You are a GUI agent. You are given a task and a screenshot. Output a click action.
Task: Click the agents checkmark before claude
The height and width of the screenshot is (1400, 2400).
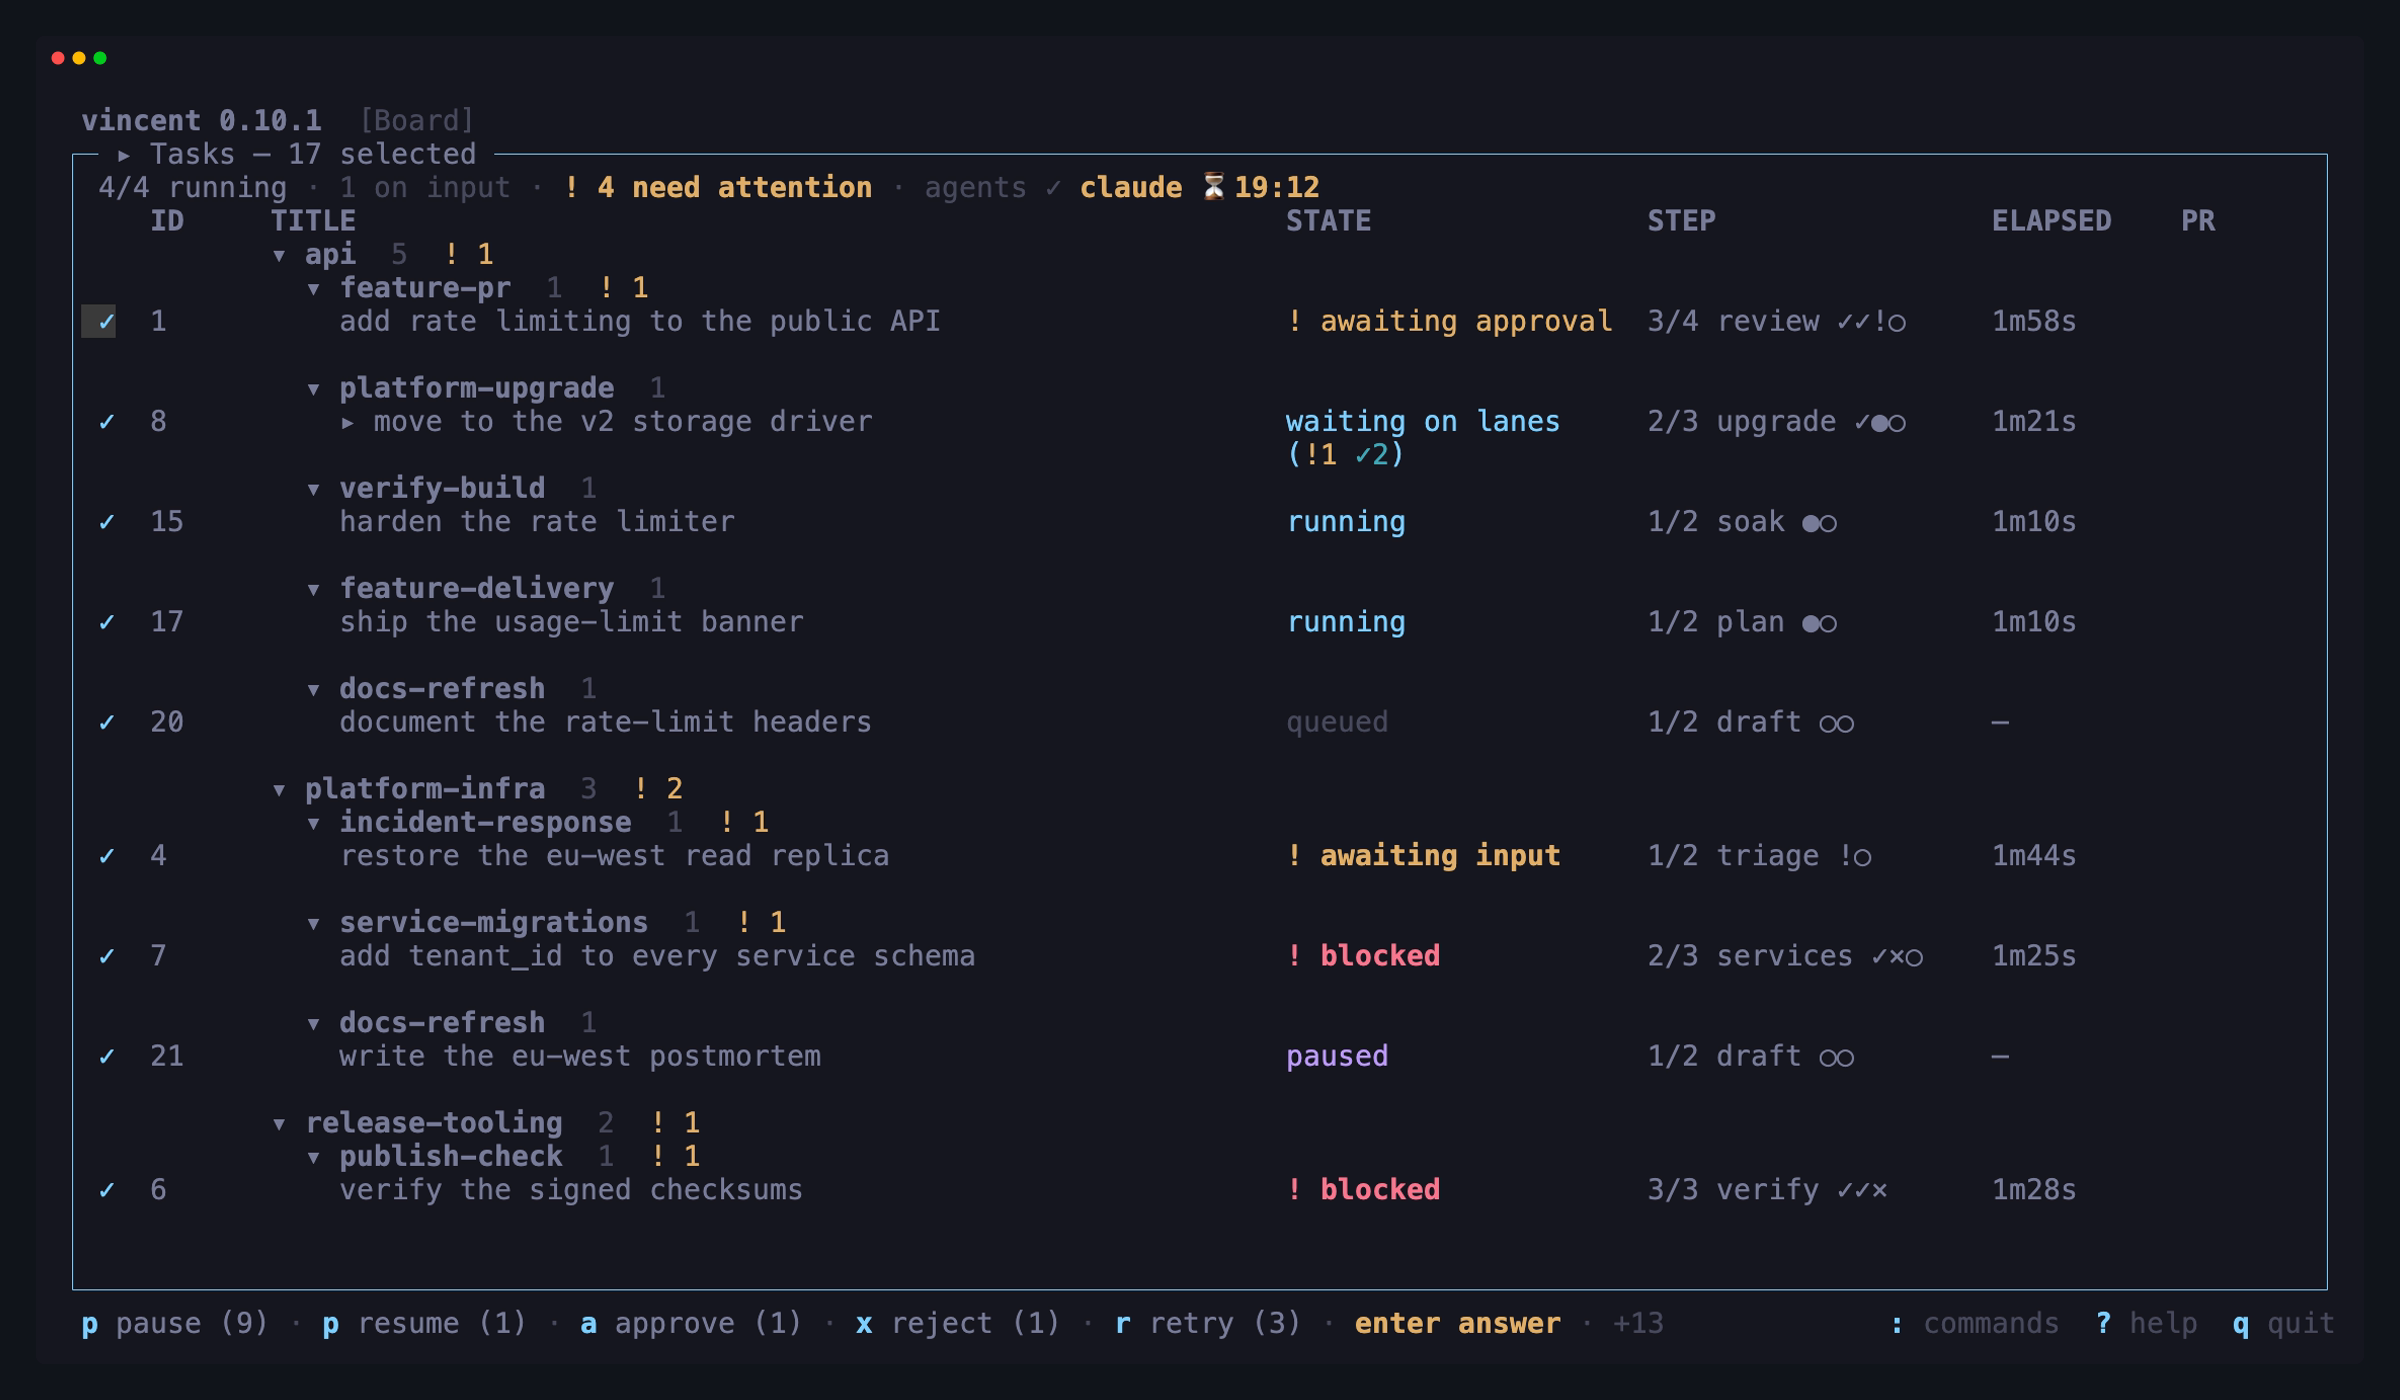click(1053, 187)
